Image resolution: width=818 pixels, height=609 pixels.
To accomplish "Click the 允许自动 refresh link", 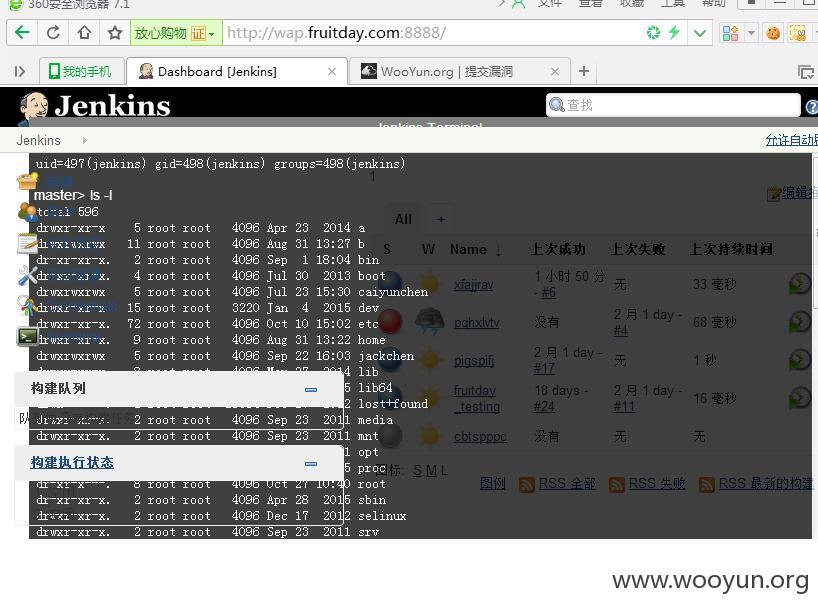I will (x=791, y=140).
